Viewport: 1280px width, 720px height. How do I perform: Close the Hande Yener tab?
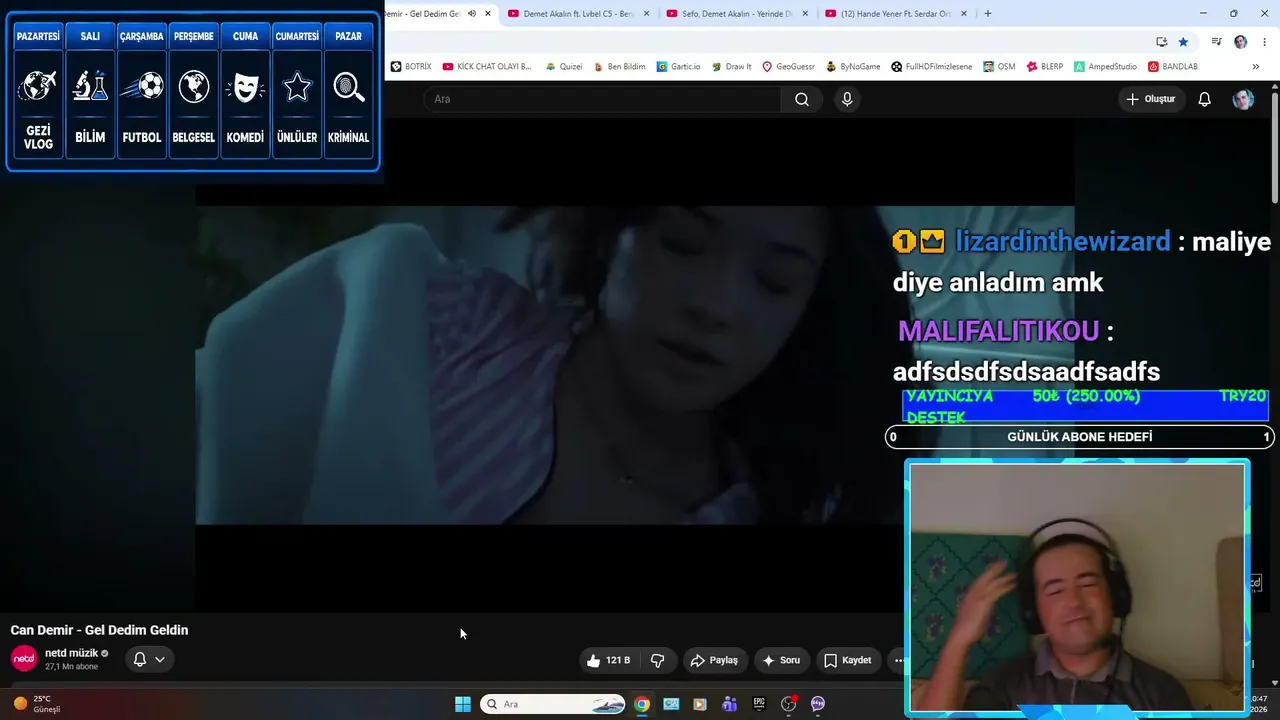pyautogui.click(x=964, y=14)
